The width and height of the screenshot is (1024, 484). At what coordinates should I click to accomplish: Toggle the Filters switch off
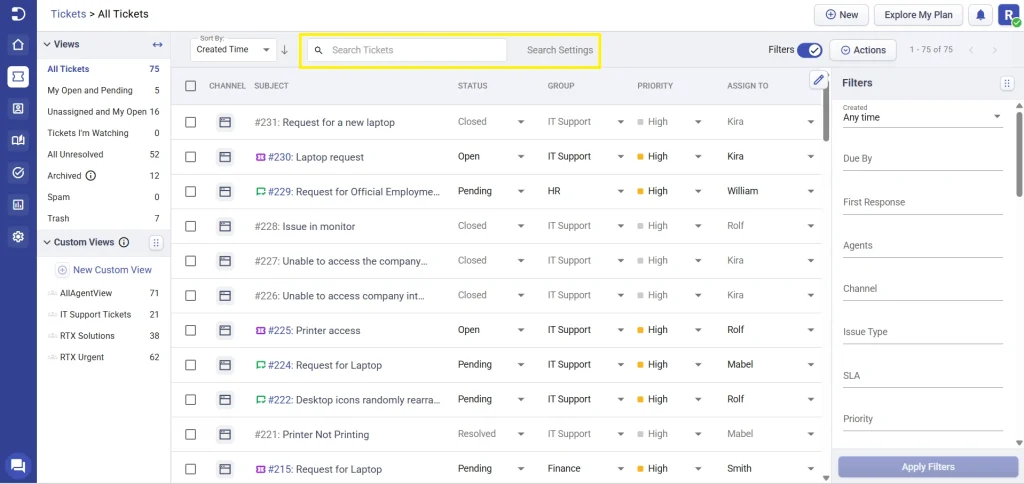tap(810, 50)
